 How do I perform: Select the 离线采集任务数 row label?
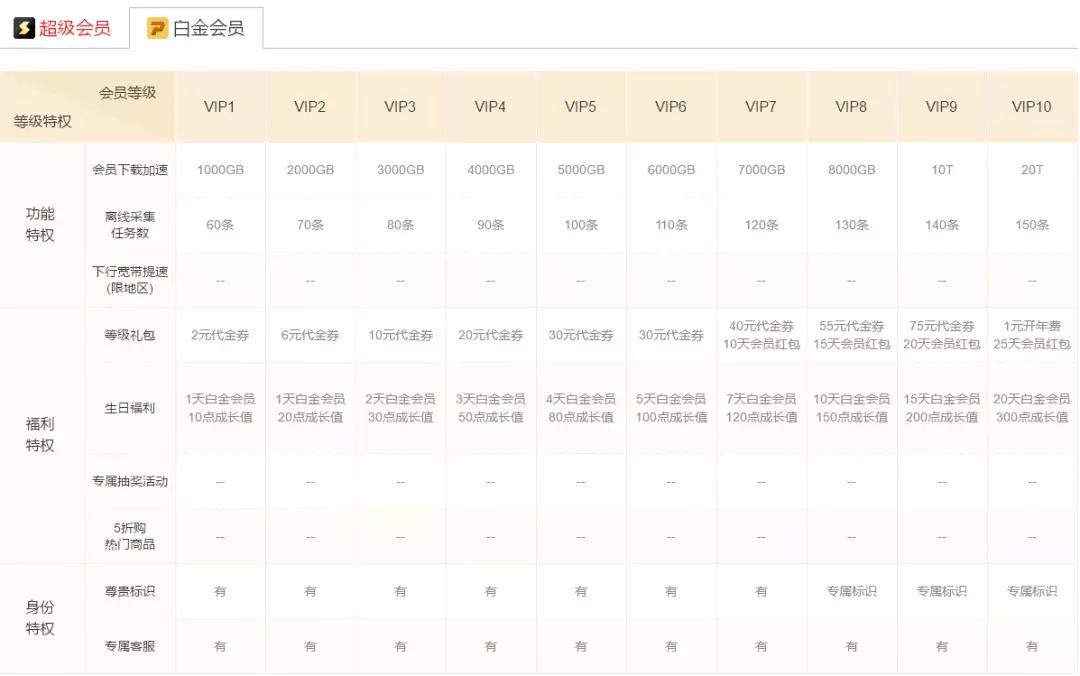click(x=129, y=224)
